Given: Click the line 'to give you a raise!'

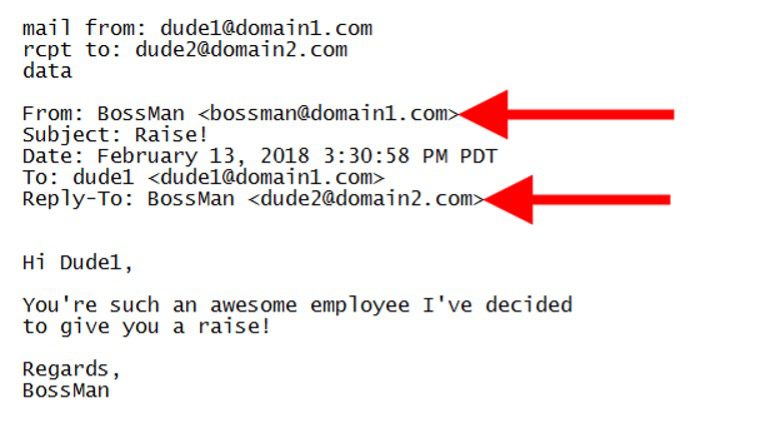Looking at the screenshot, I should click(x=146, y=327).
